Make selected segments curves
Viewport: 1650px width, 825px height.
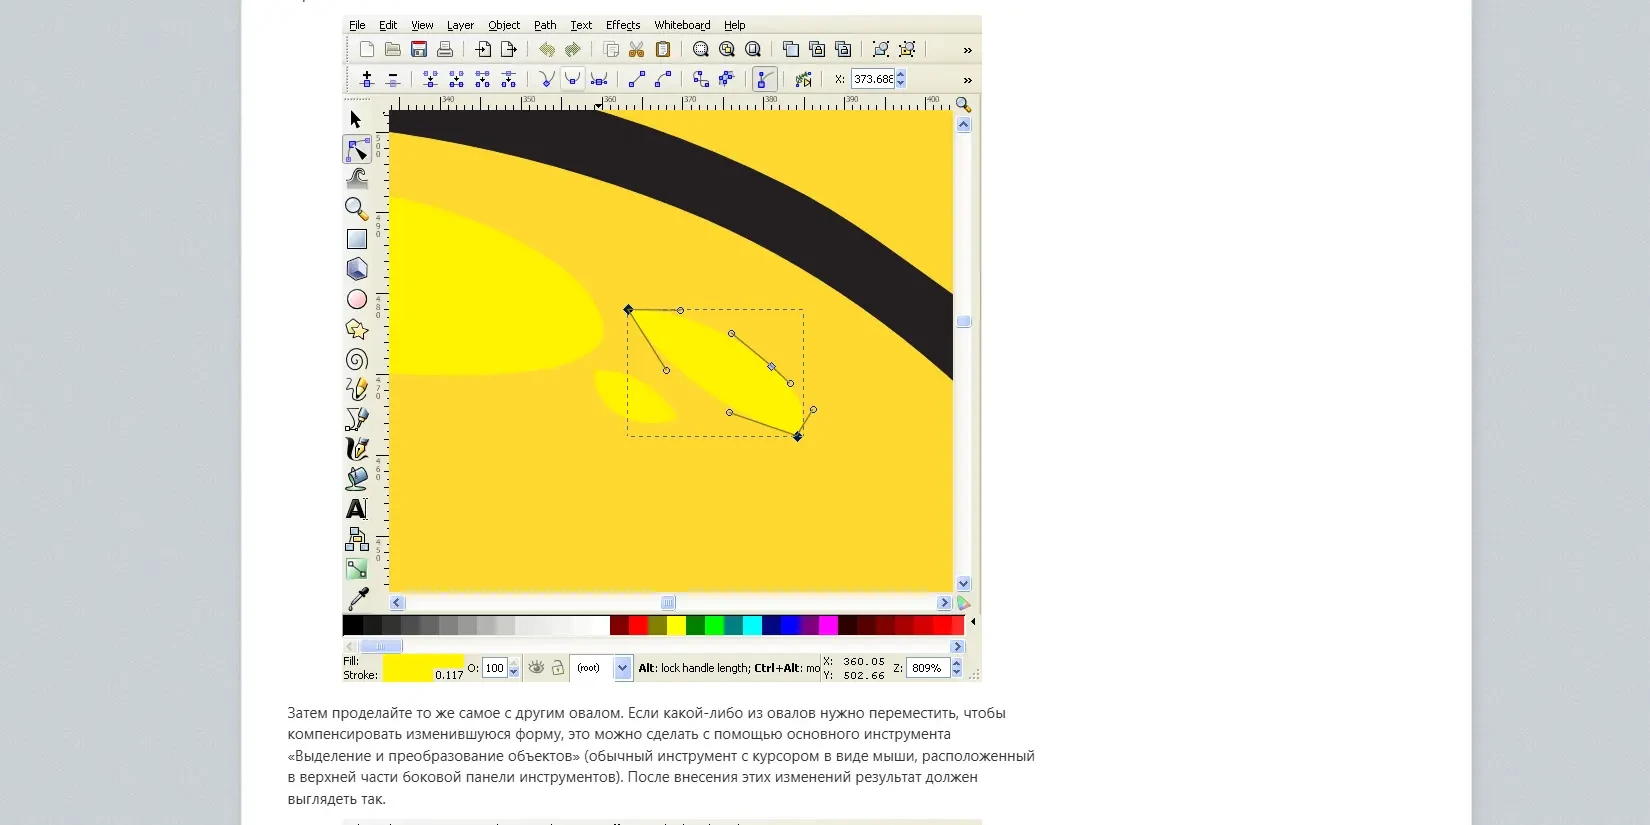coord(663,79)
